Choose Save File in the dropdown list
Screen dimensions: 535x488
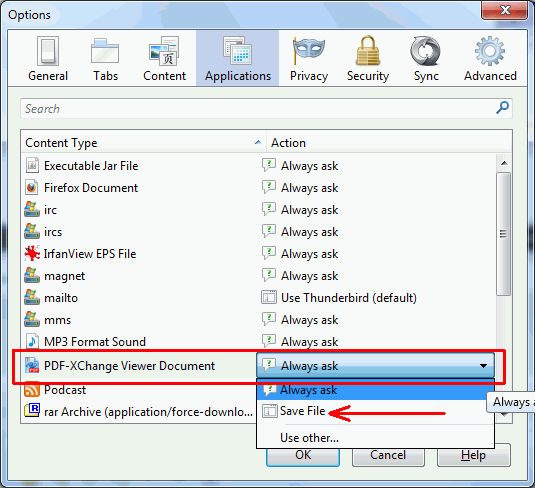(375, 411)
